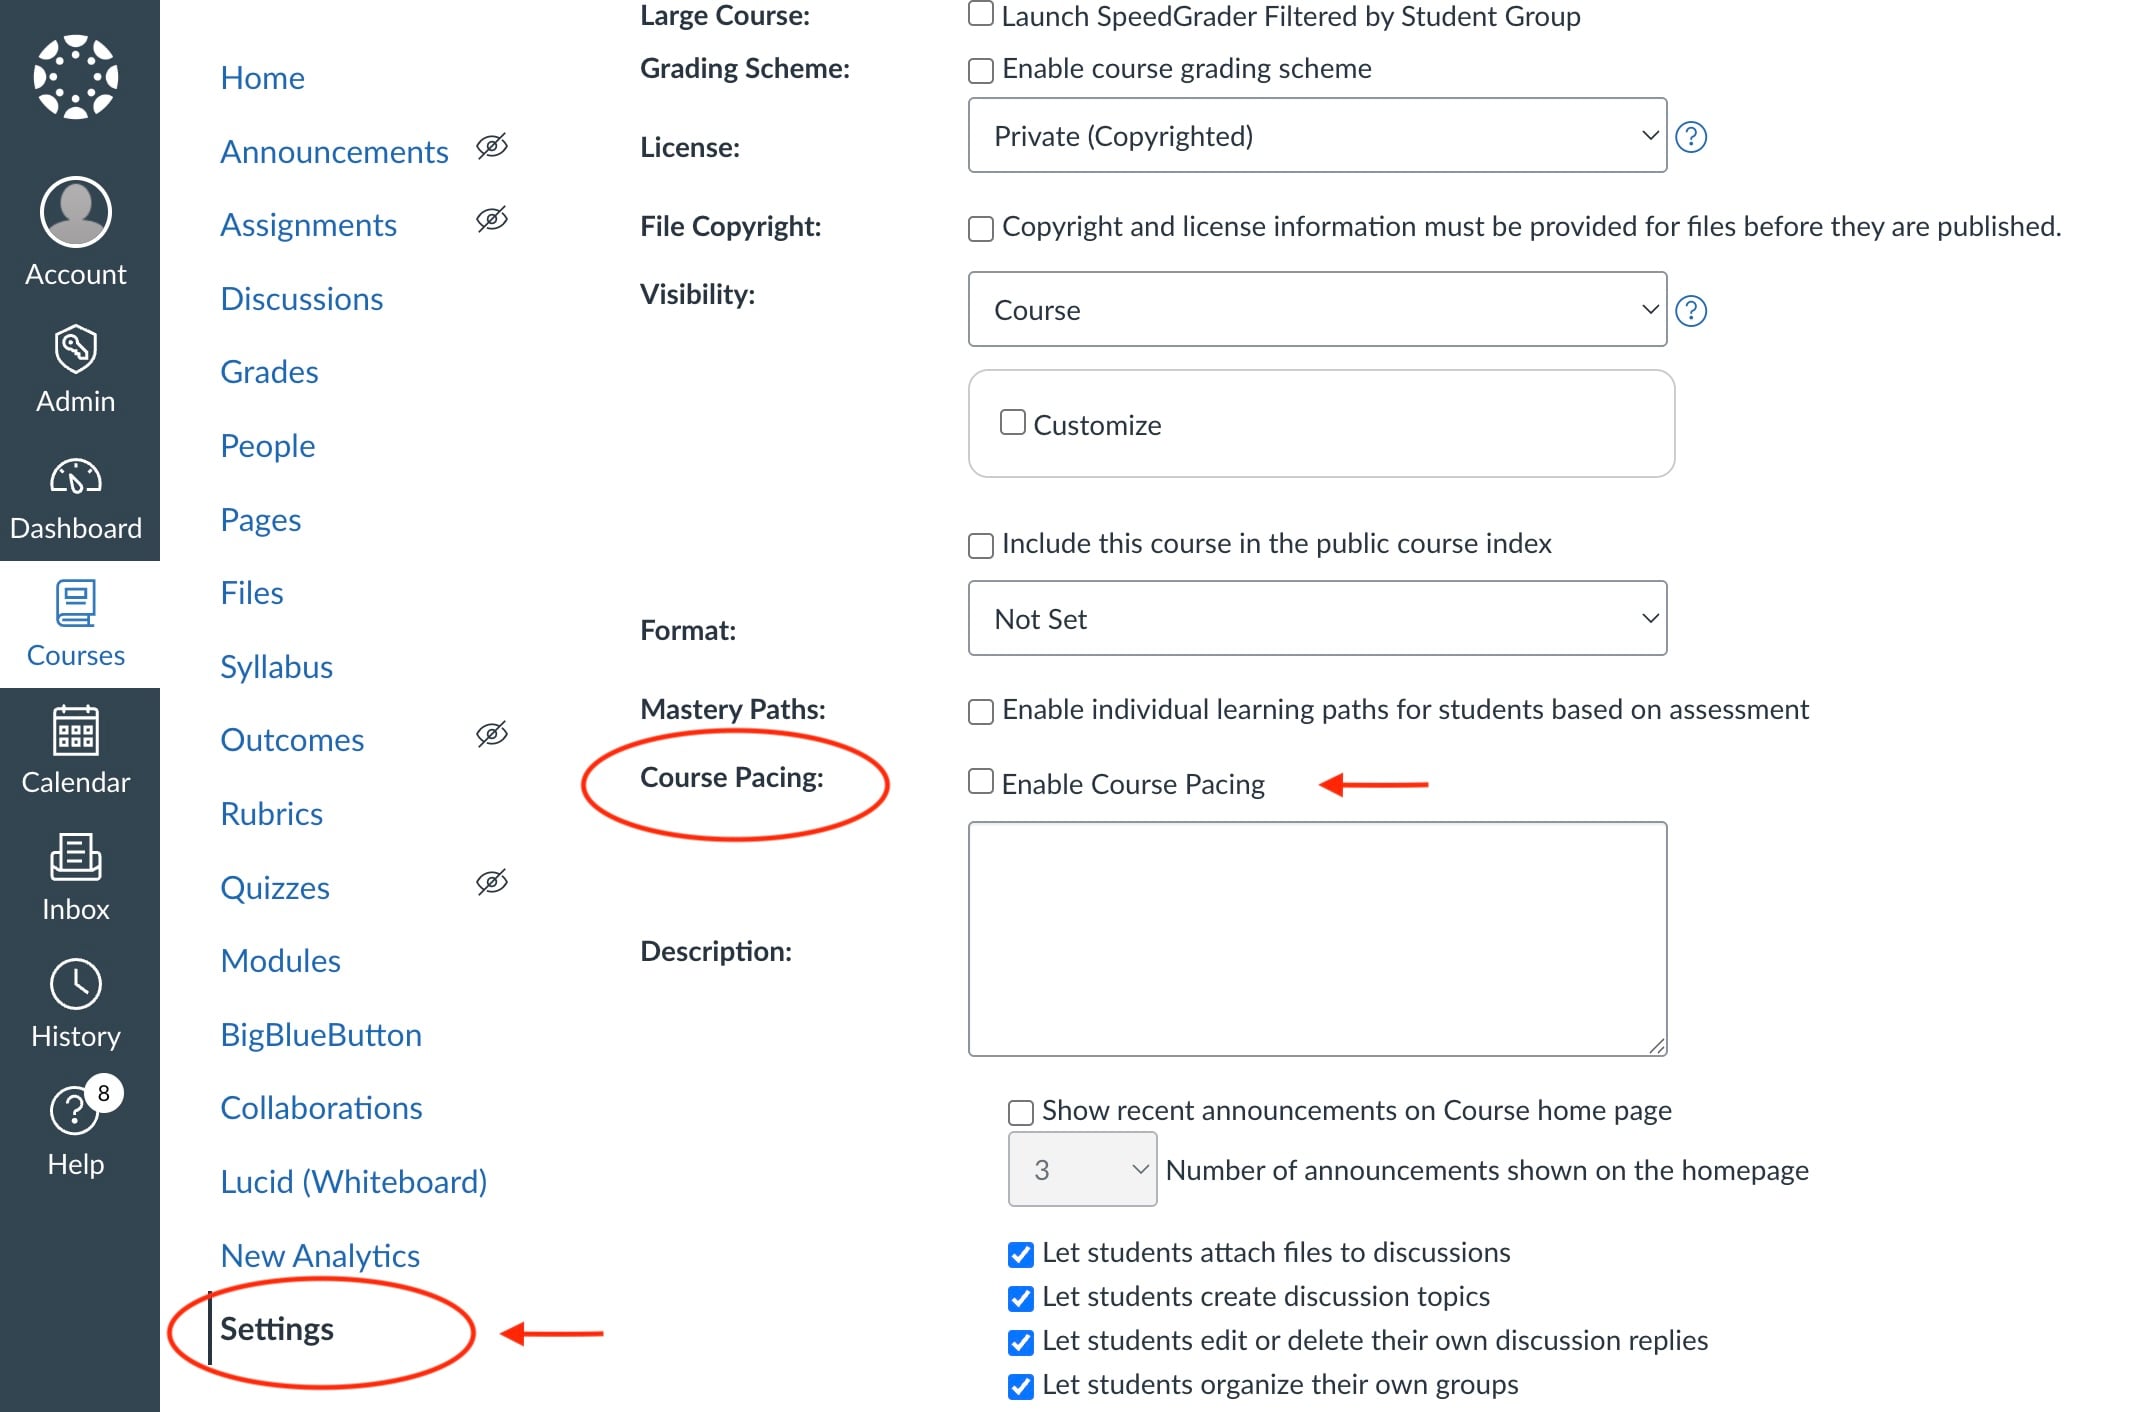The width and height of the screenshot is (2148, 1412).
Task: Enable course grading scheme checkbox
Action: coord(981,70)
